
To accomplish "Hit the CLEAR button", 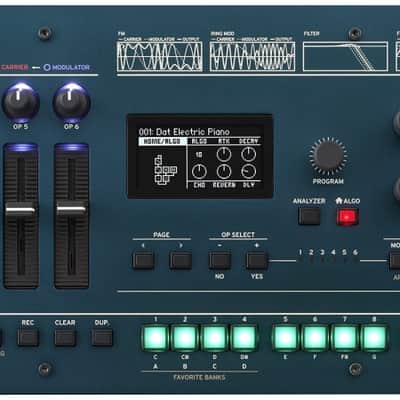I will (65, 337).
